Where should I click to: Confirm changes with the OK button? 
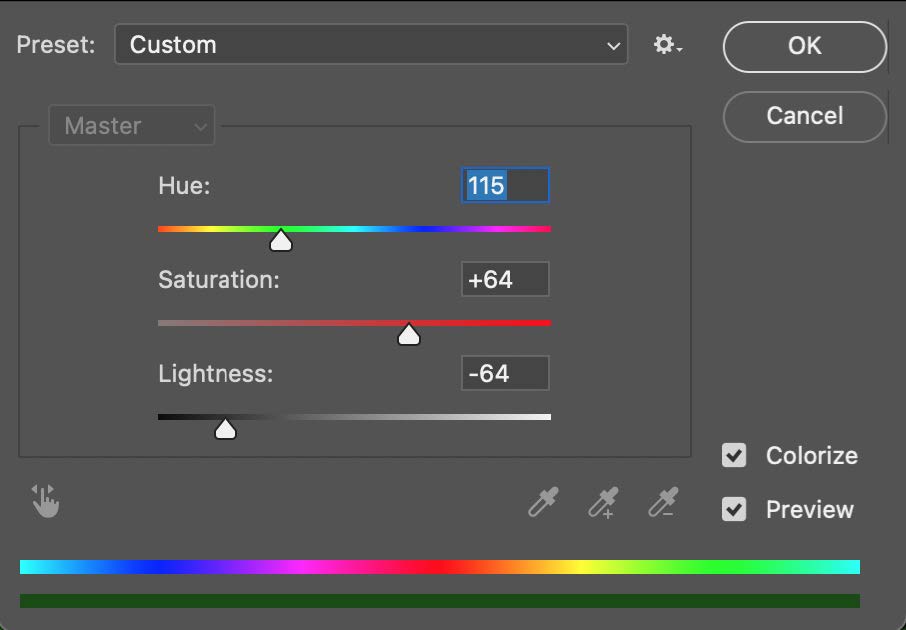click(x=804, y=46)
